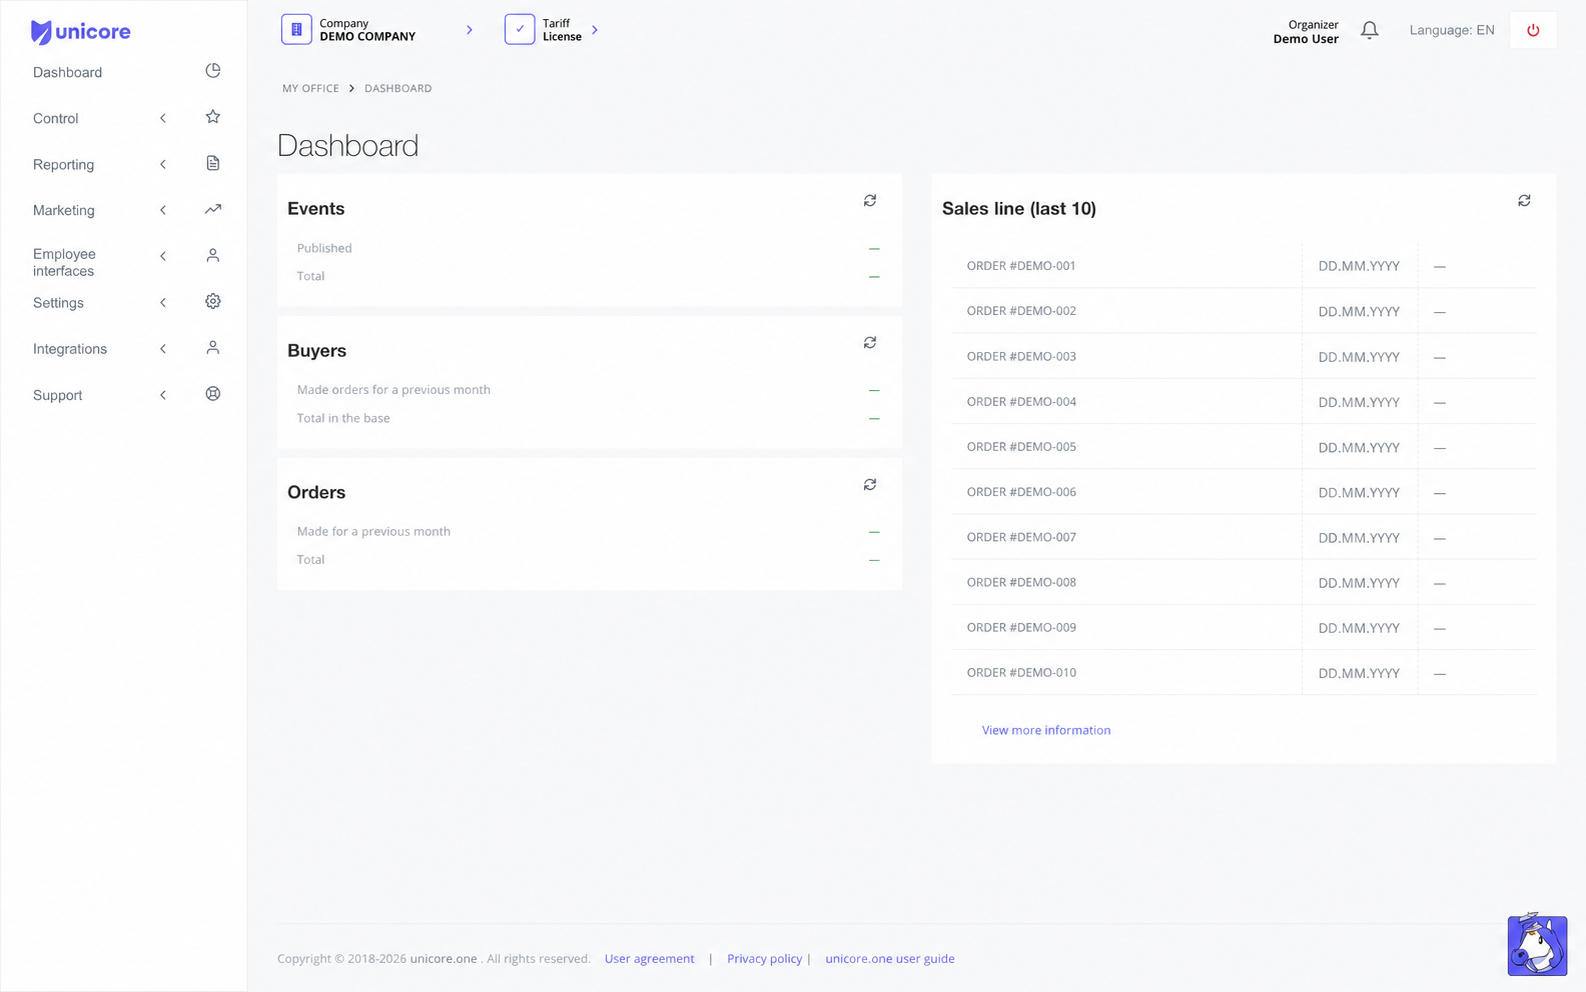The height and width of the screenshot is (992, 1586).
Task: Open the unicorn chat assistant widget
Action: [x=1537, y=944]
